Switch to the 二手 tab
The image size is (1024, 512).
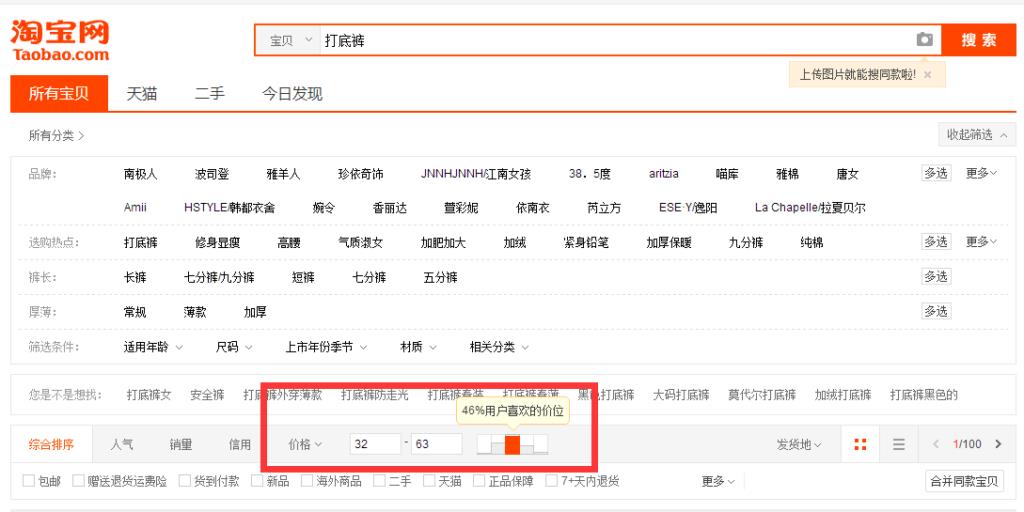click(210, 93)
